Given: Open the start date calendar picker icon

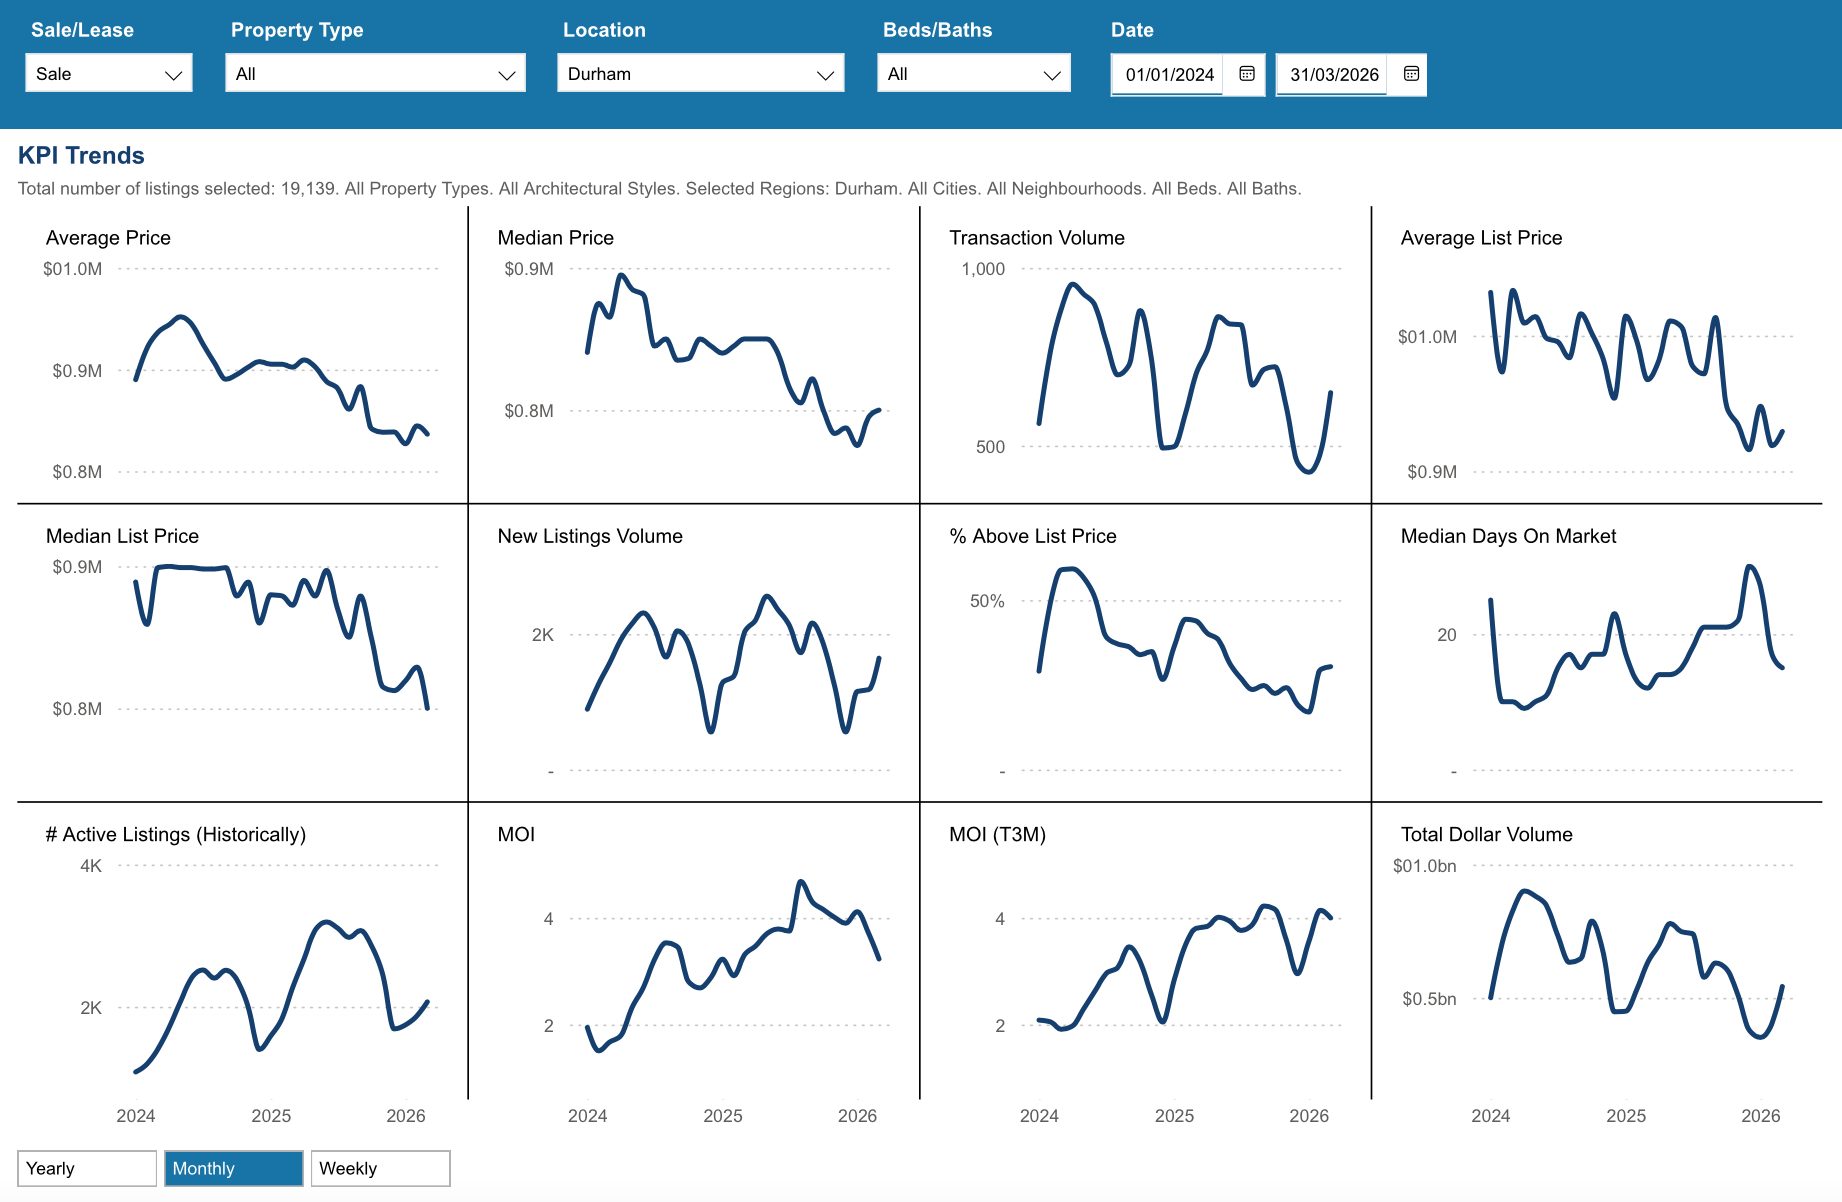Looking at the screenshot, I should coord(1246,74).
